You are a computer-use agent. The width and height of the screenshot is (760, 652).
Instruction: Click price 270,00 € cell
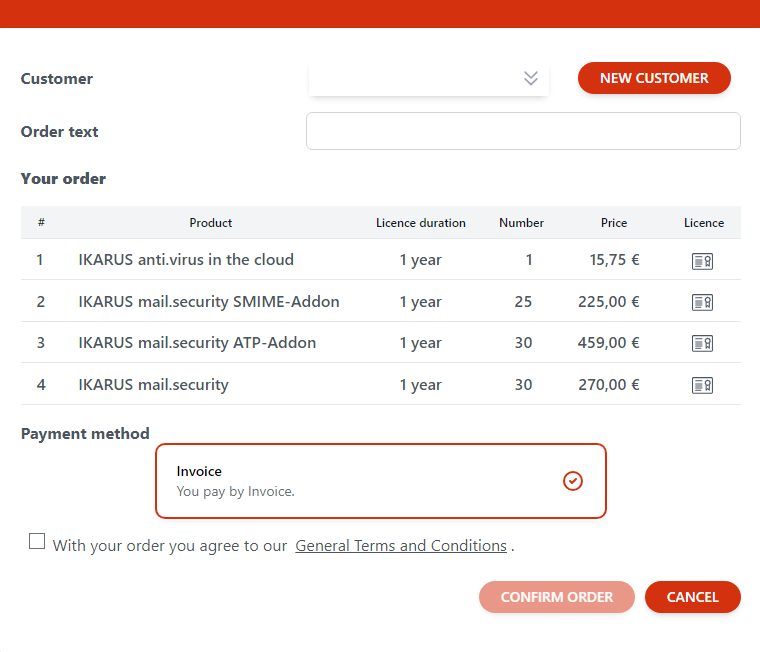(x=608, y=384)
